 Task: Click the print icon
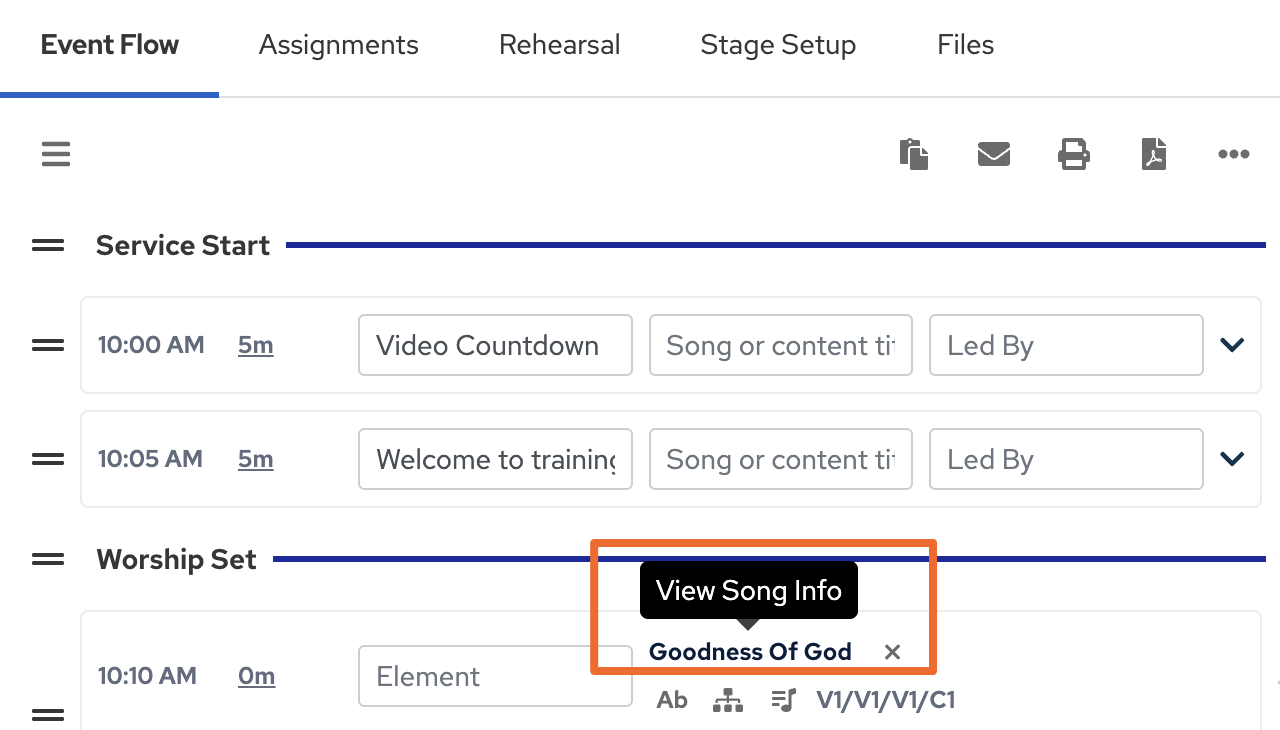1074,154
